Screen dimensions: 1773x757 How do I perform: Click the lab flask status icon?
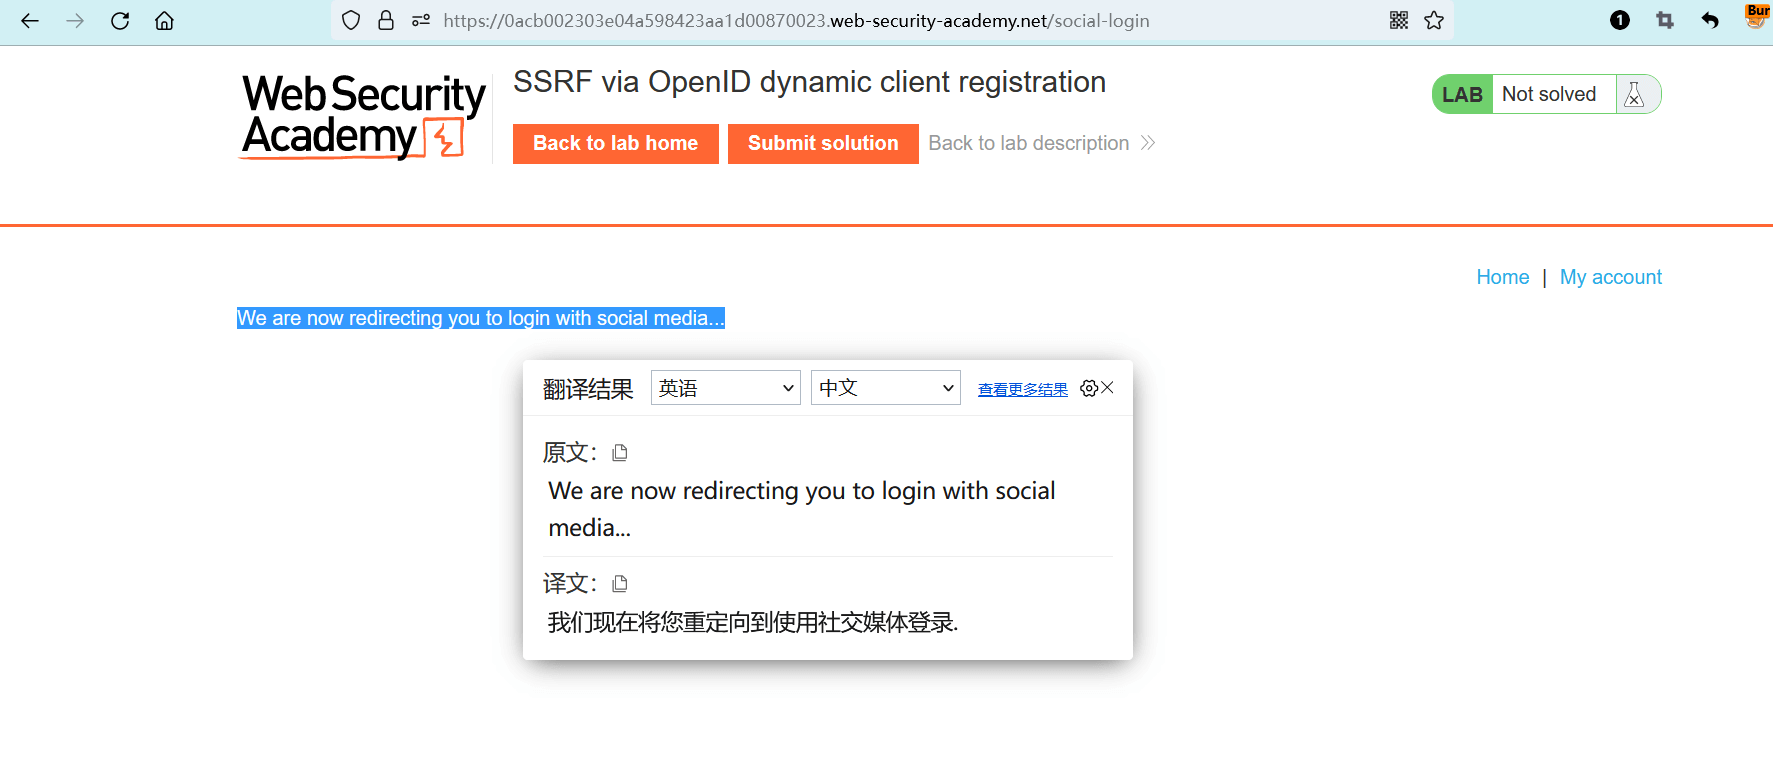click(1635, 94)
